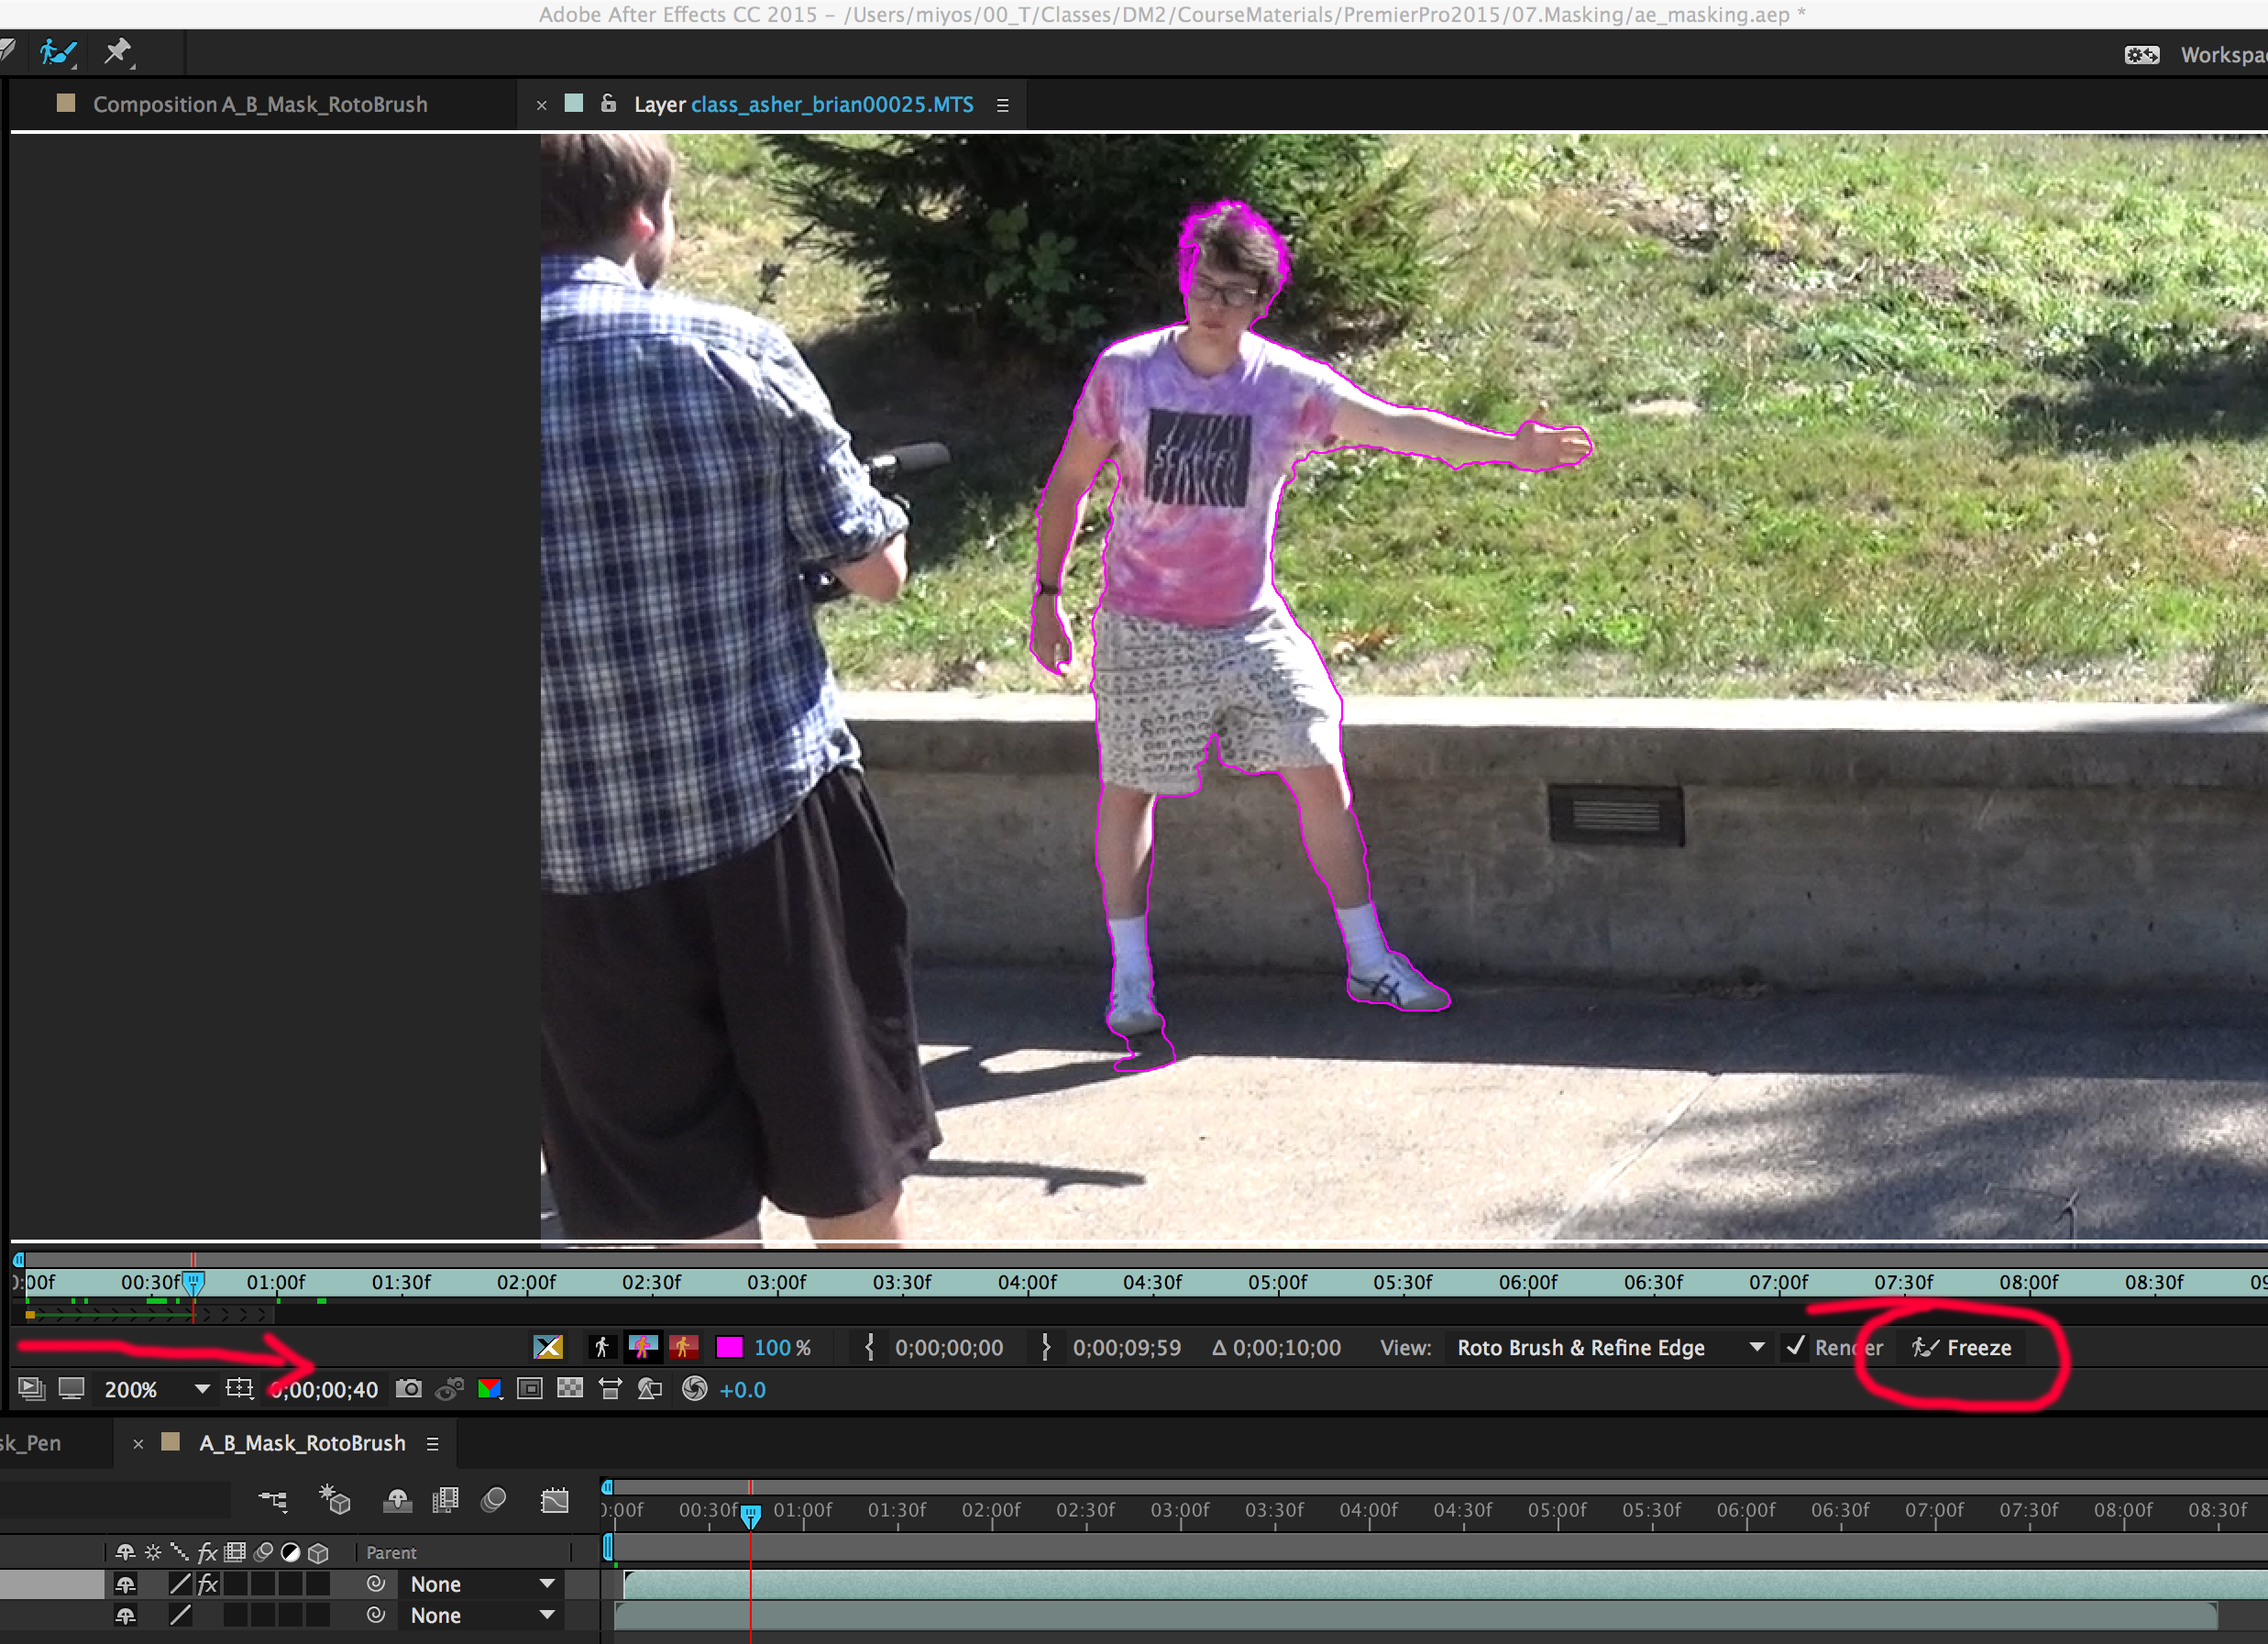Open the Graph Editor in timeline
Screen dimensions: 2268x1644
tap(555, 1500)
